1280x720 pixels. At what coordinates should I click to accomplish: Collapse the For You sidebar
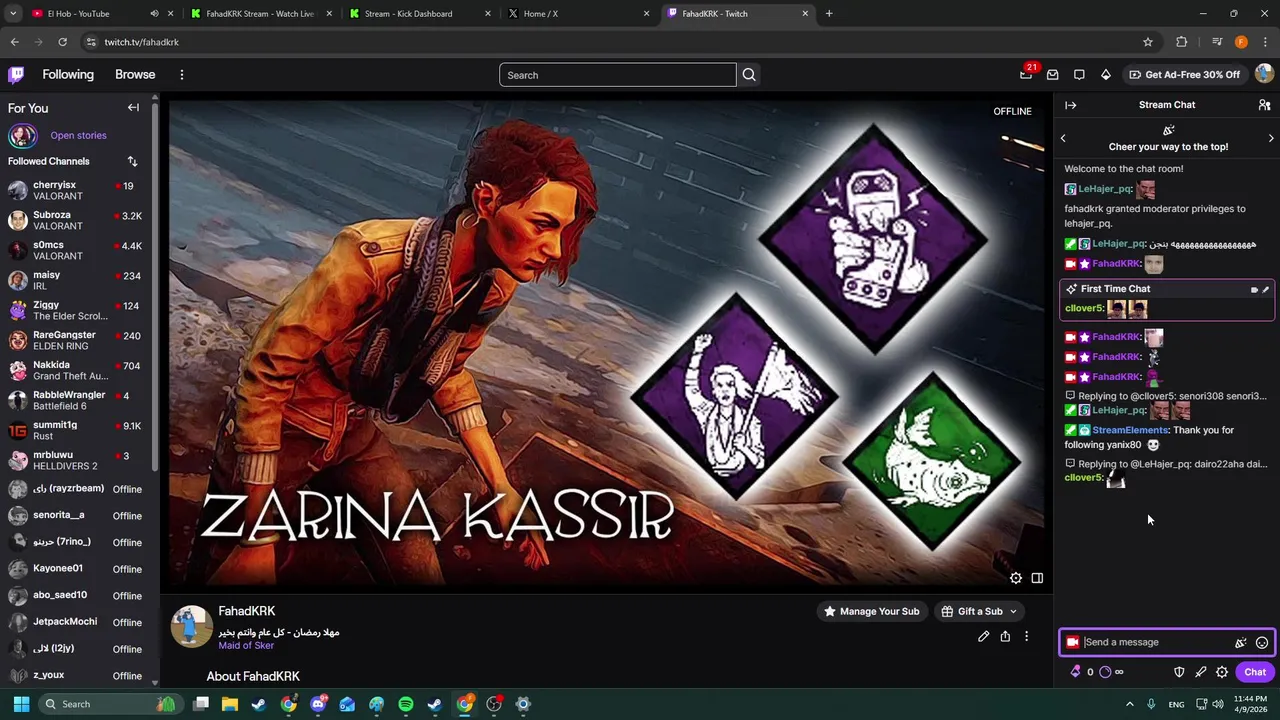133,107
